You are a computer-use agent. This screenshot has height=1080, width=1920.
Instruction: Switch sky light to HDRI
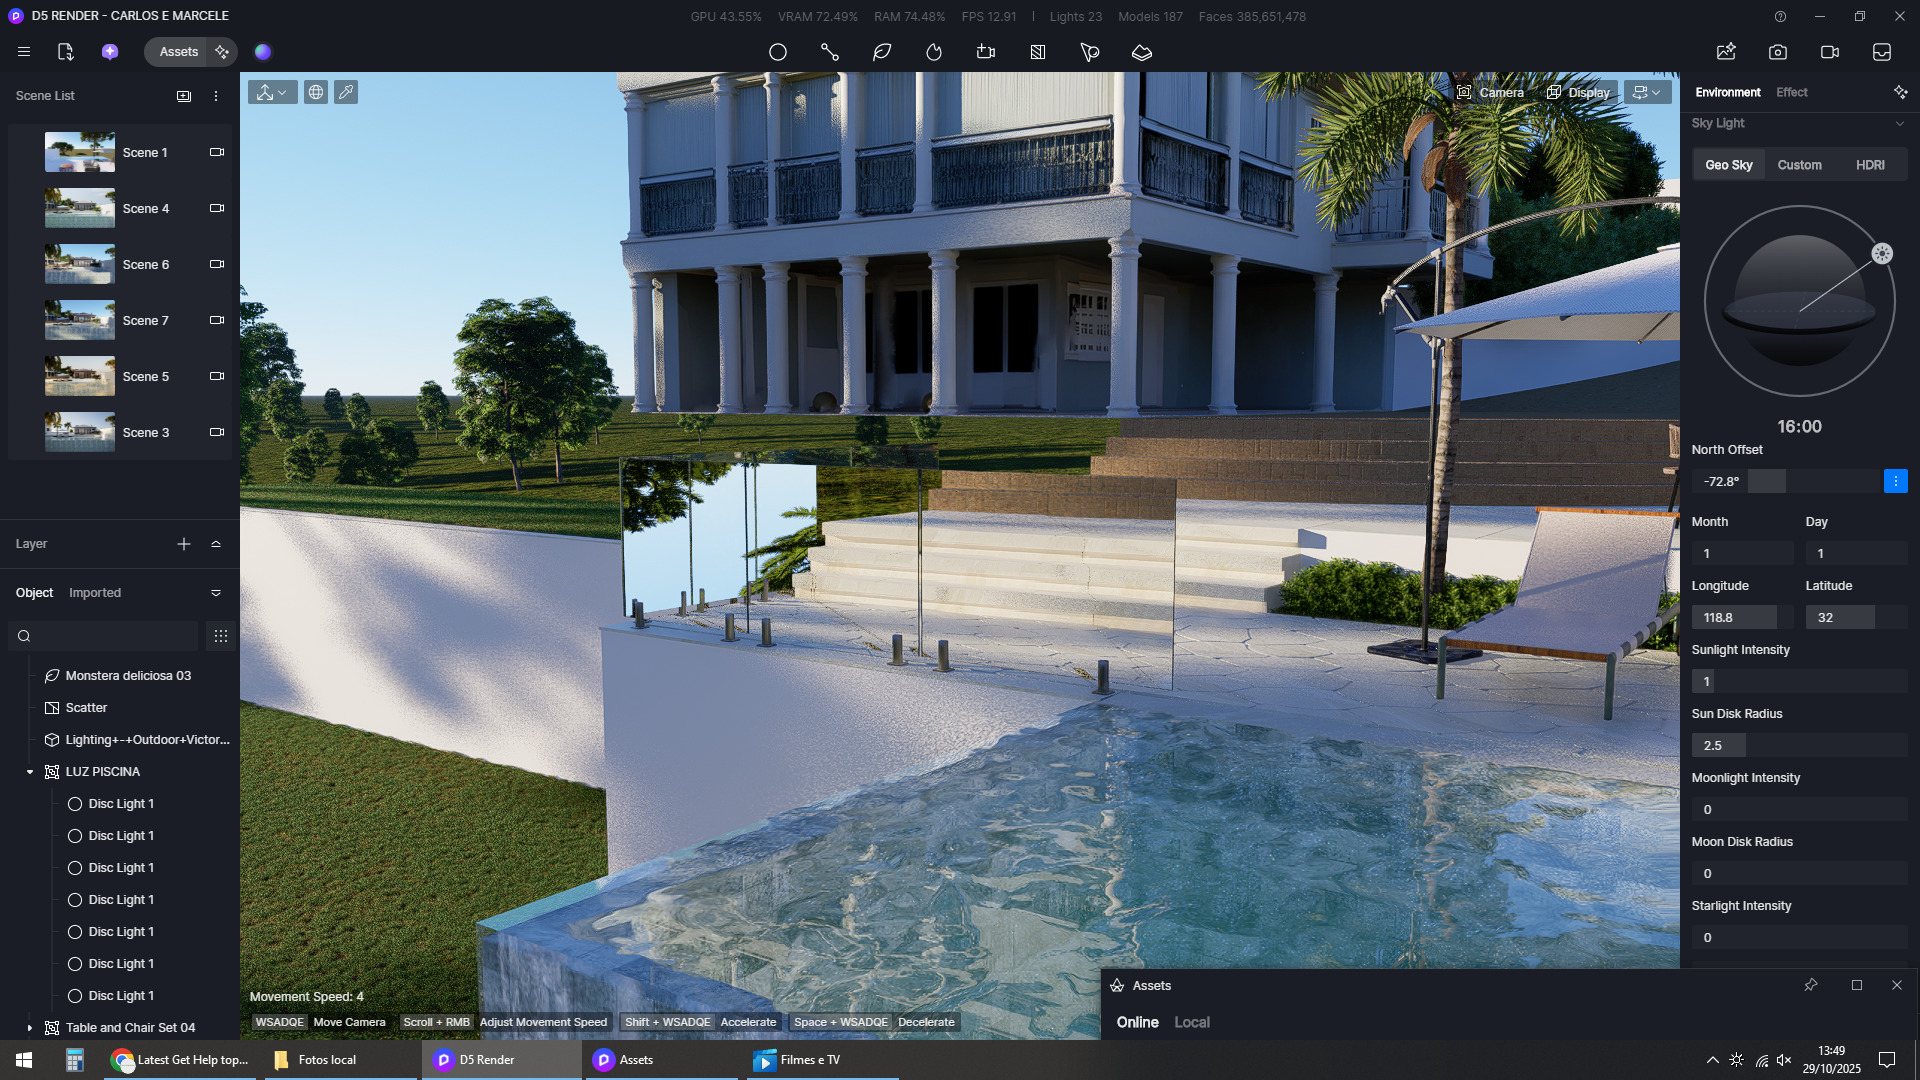coord(1869,165)
